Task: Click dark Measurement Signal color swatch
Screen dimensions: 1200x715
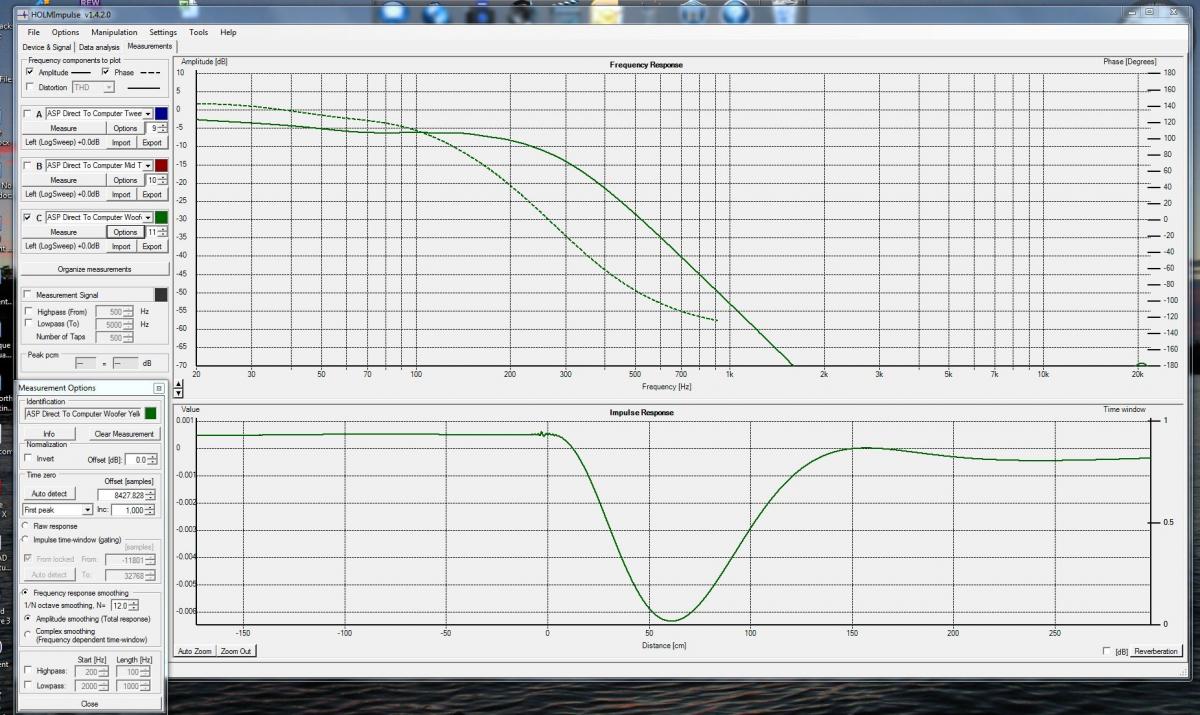Action: tap(161, 294)
